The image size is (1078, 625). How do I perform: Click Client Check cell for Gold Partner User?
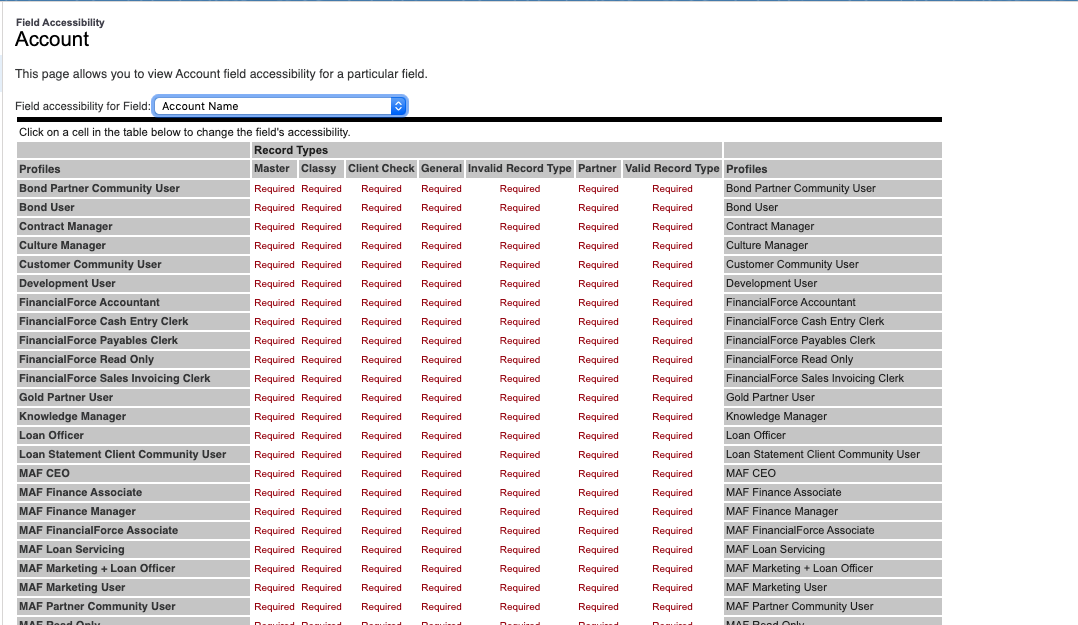point(382,397)
